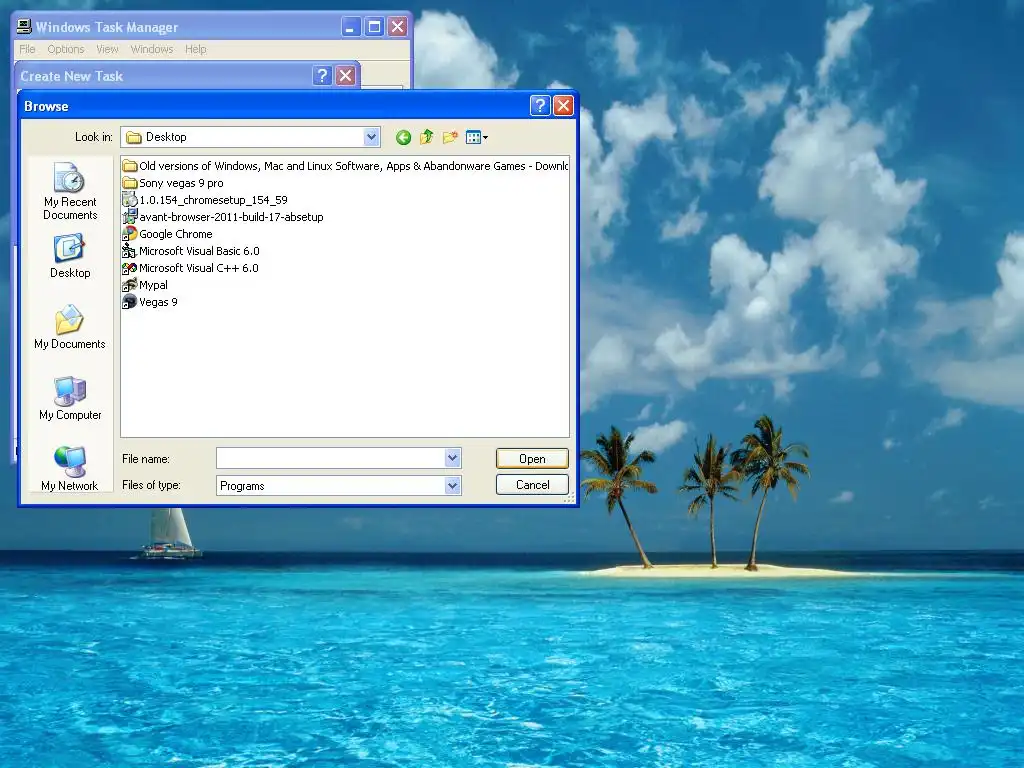
Task: Select the Microsoft Visual Basic 6.0 icon
Action: 130,251
